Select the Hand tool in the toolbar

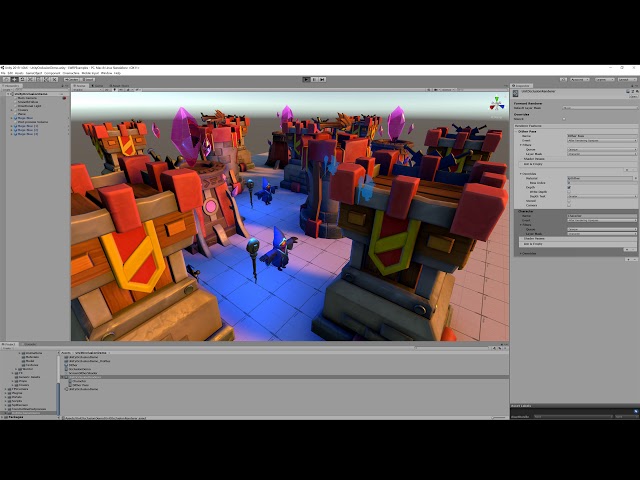point(7,80)
